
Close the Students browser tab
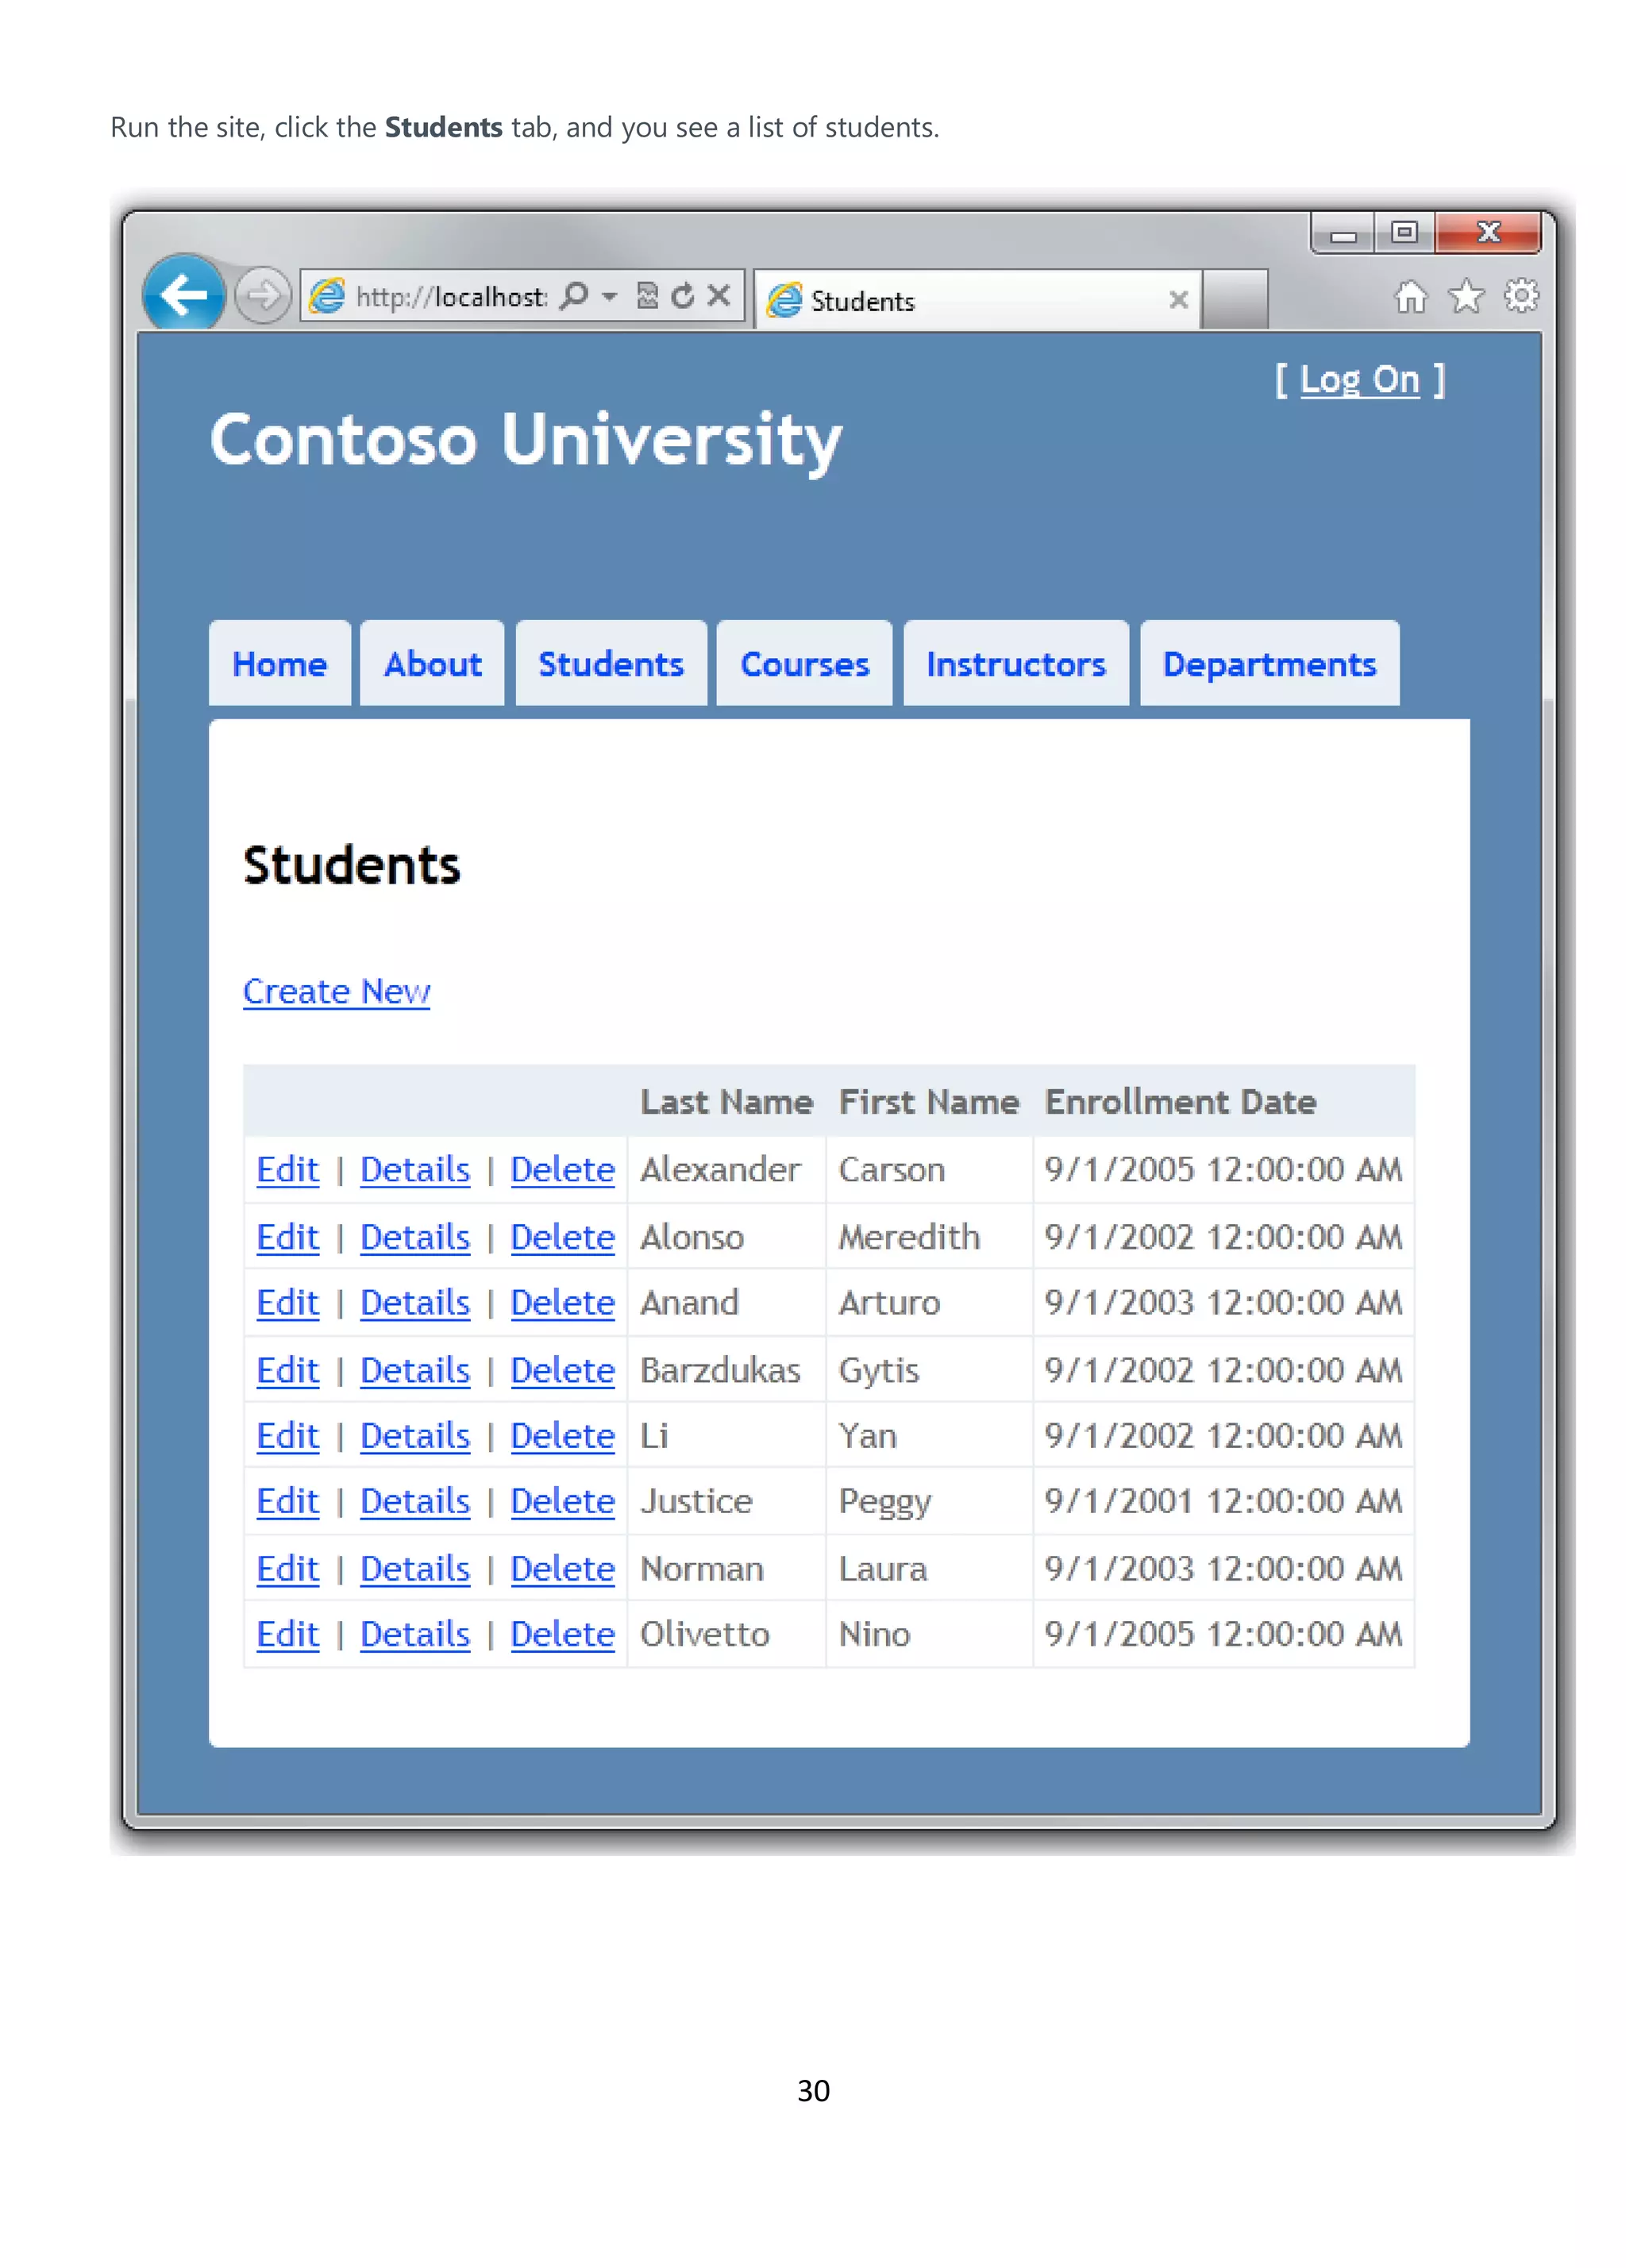(x=1178, y=299)
